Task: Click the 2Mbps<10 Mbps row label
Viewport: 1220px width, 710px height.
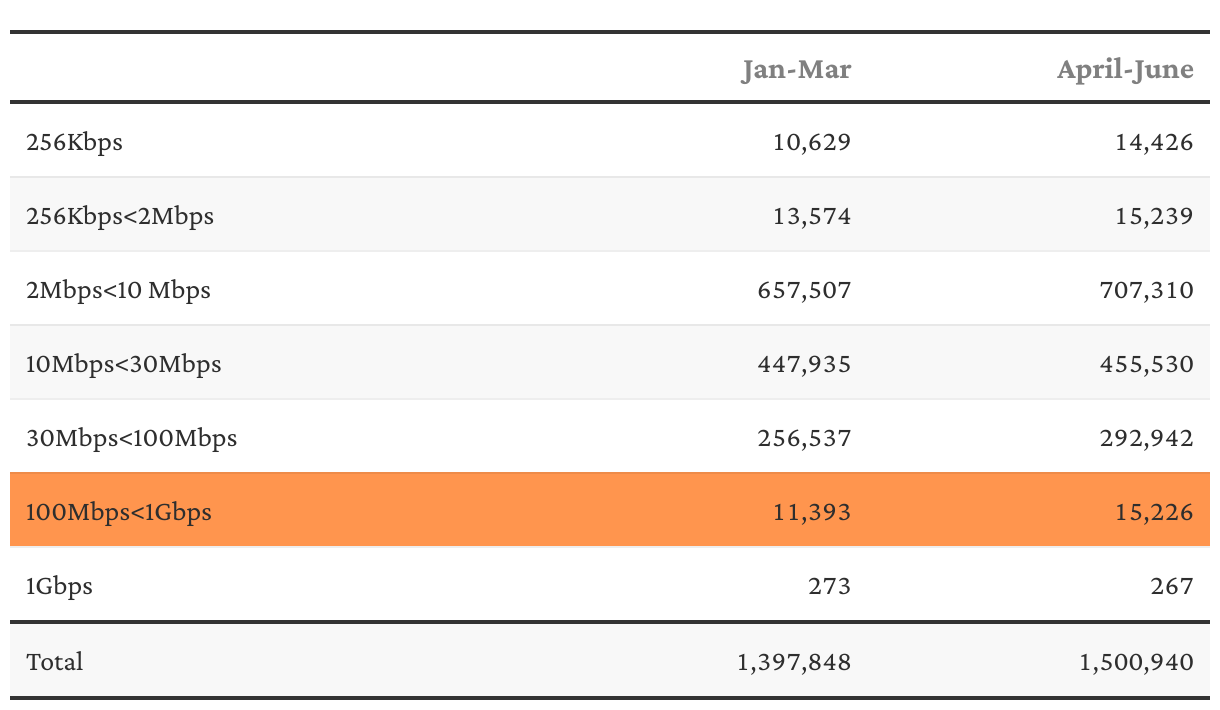Action: click(119, 290)
